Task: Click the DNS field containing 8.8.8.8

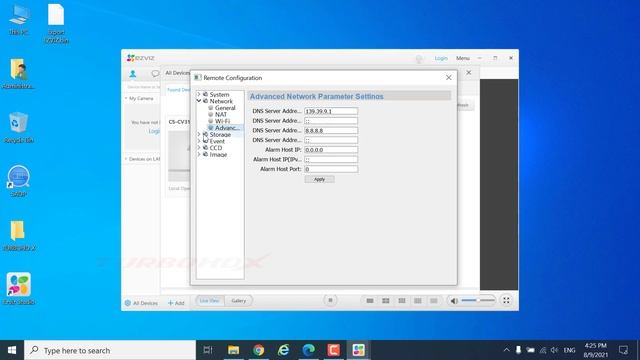Action: 331,131
